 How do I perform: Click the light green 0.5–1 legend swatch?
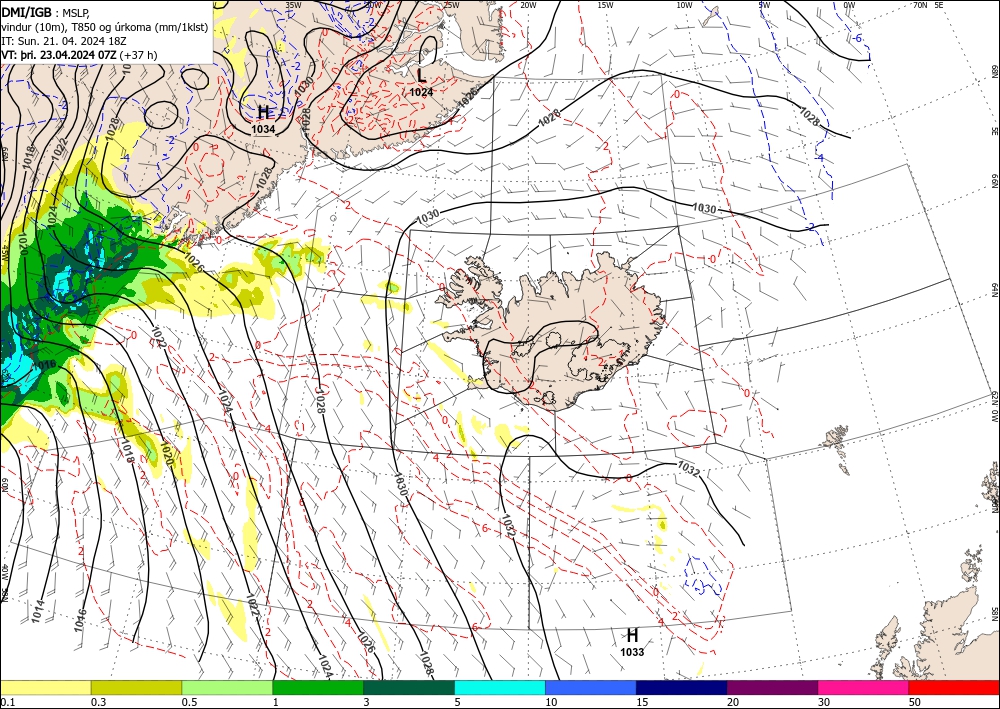pyautogui.click(x=227, y=687)
